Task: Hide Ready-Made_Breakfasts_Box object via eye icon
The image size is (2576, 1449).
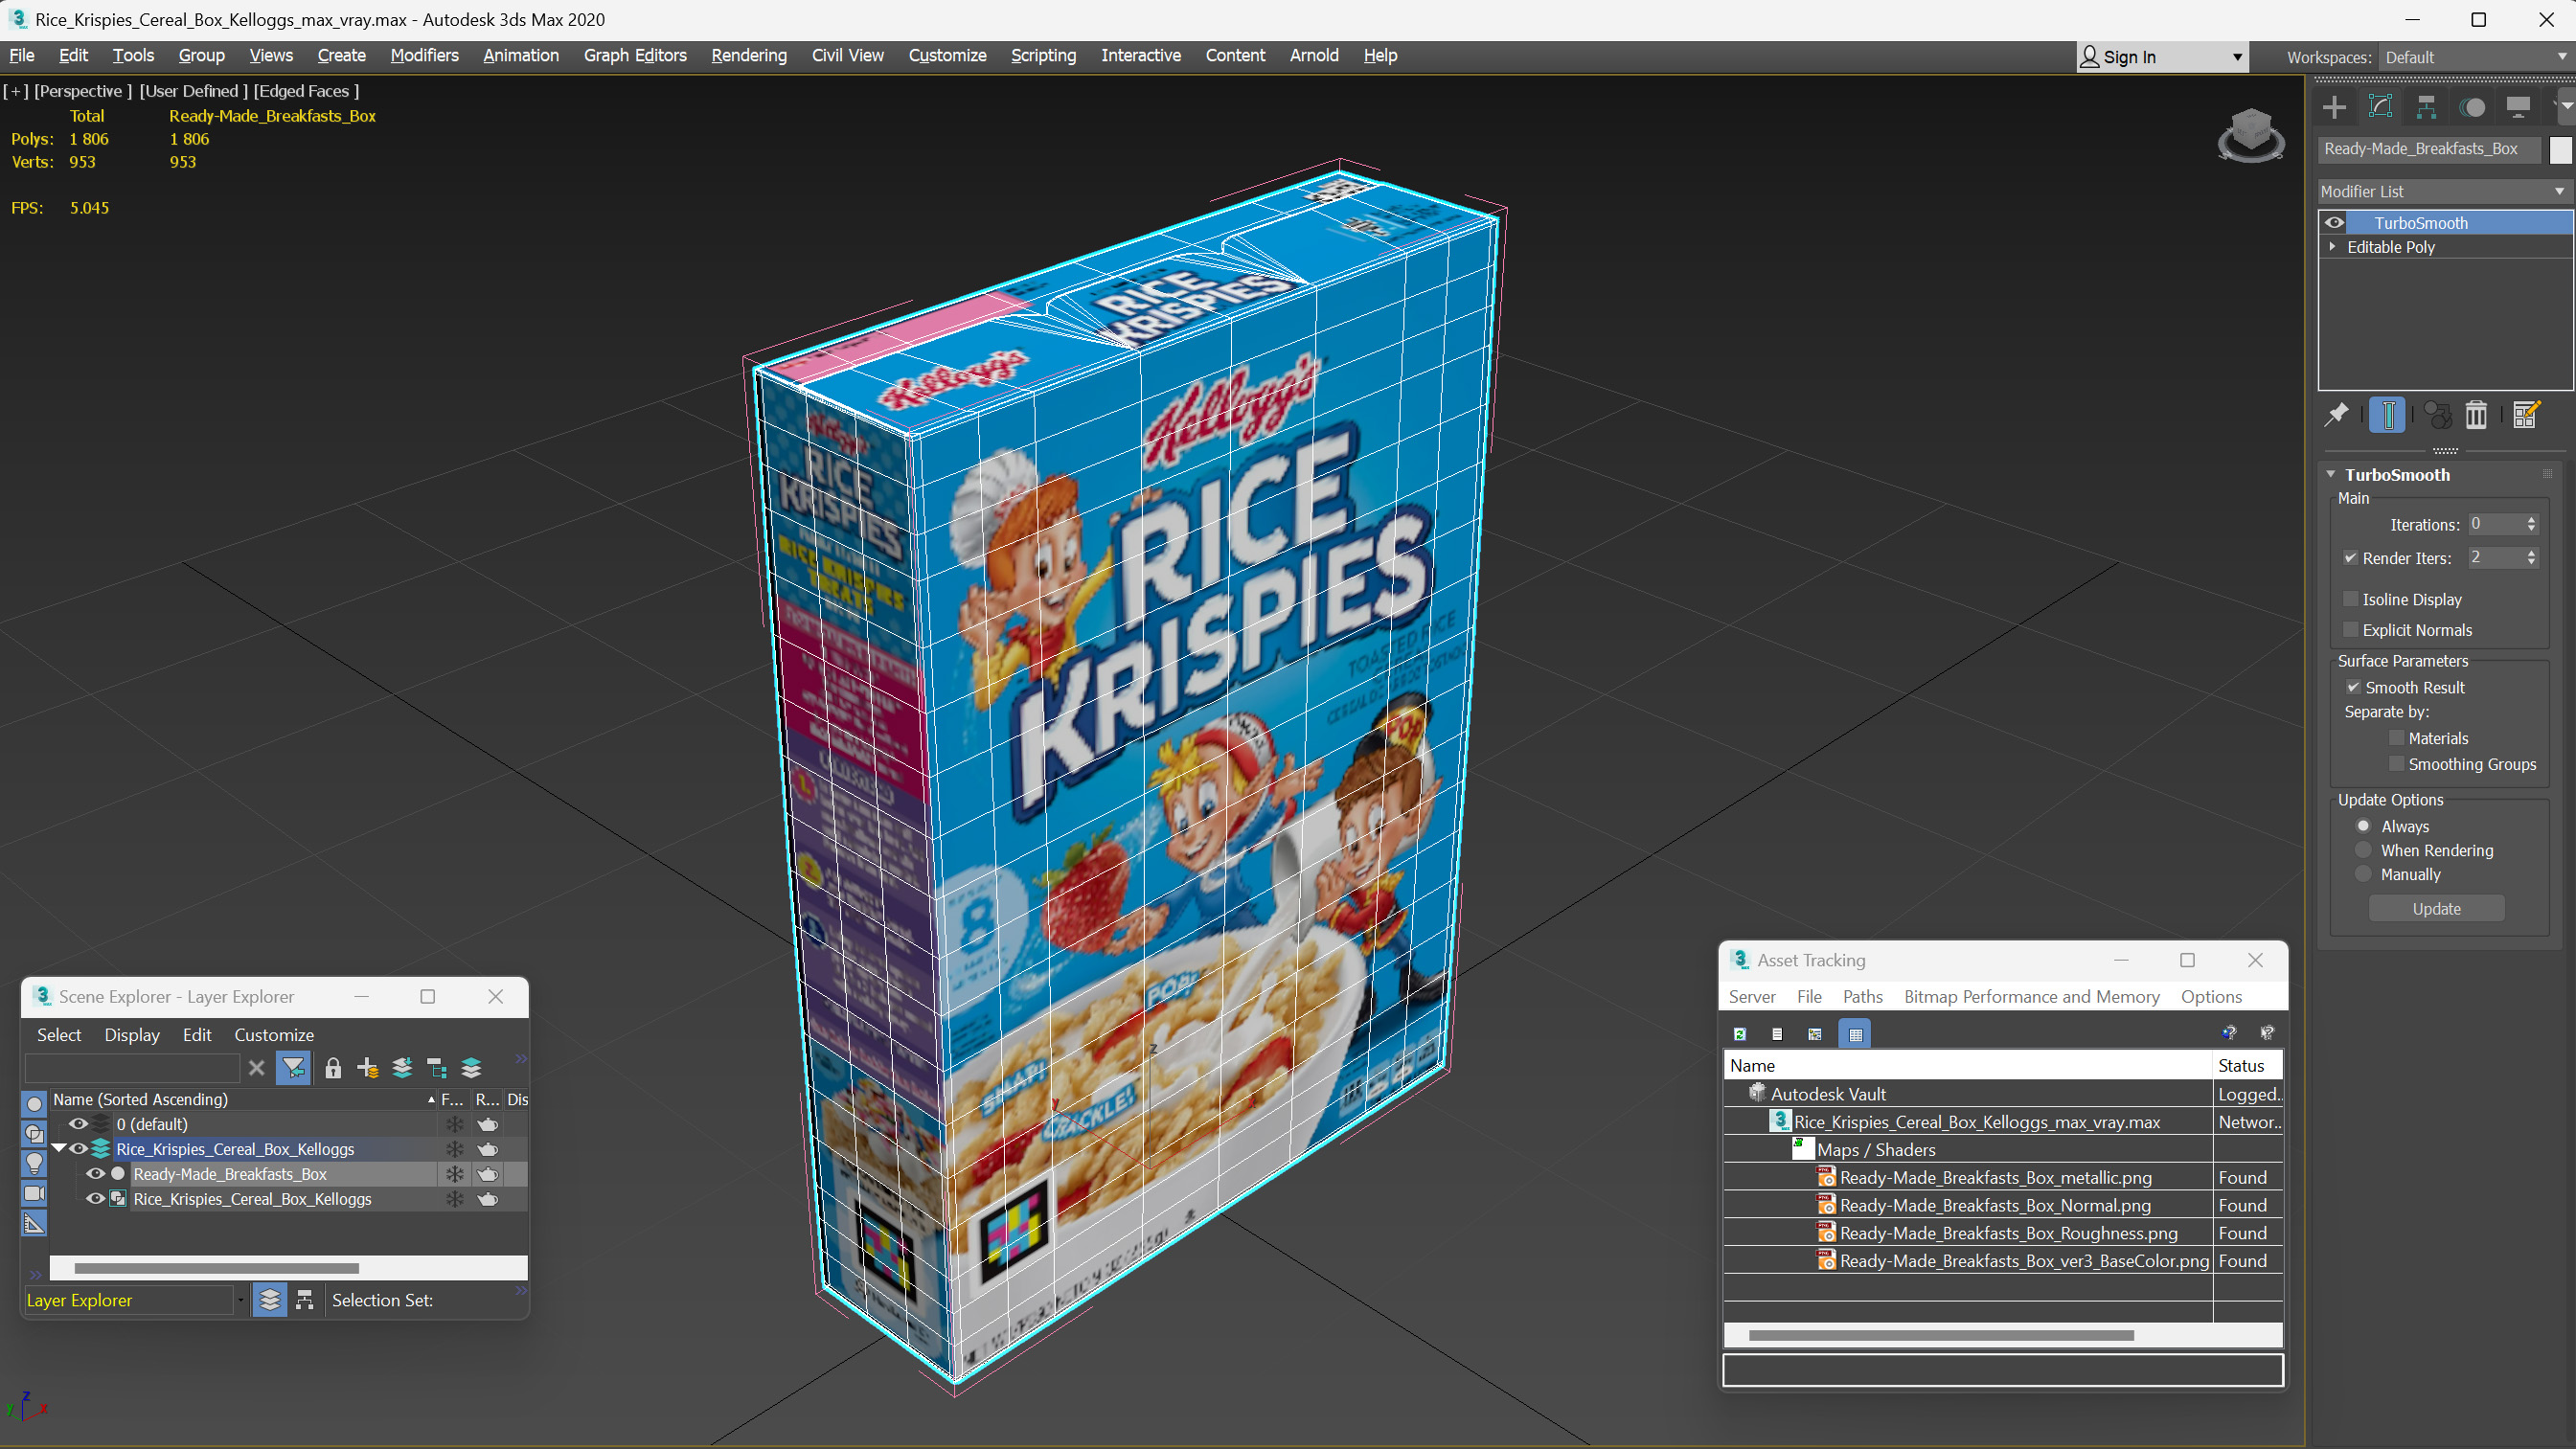Action: [x=96, y=1174]
